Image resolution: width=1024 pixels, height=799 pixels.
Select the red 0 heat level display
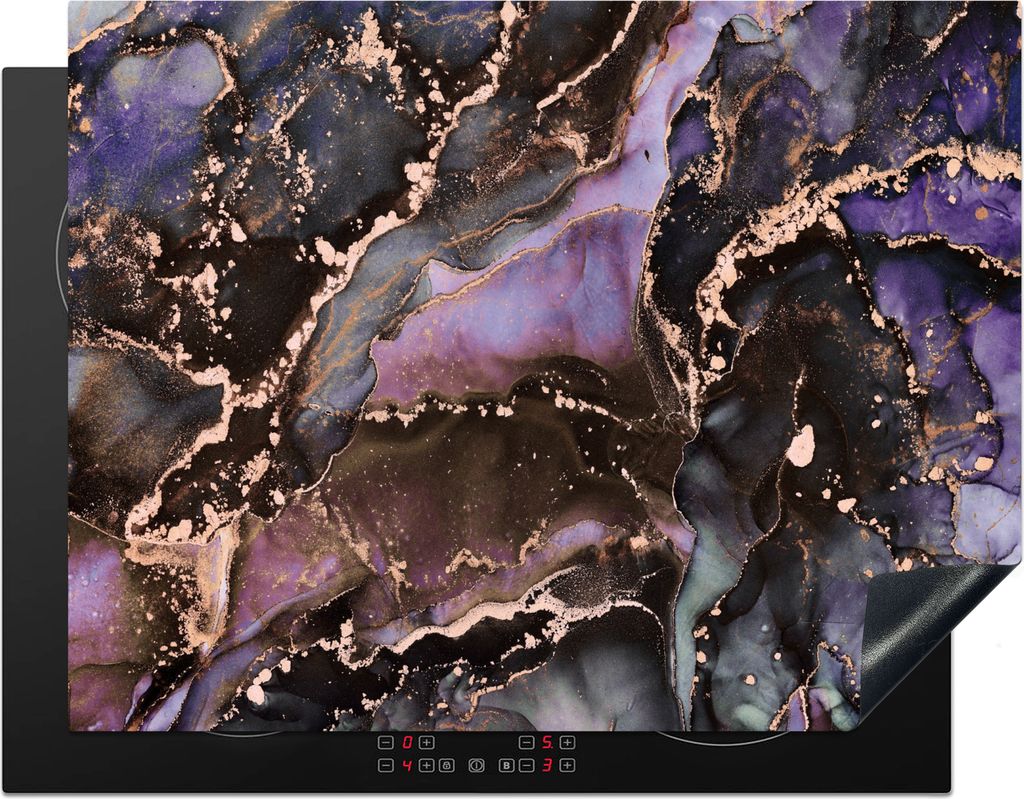407,743
